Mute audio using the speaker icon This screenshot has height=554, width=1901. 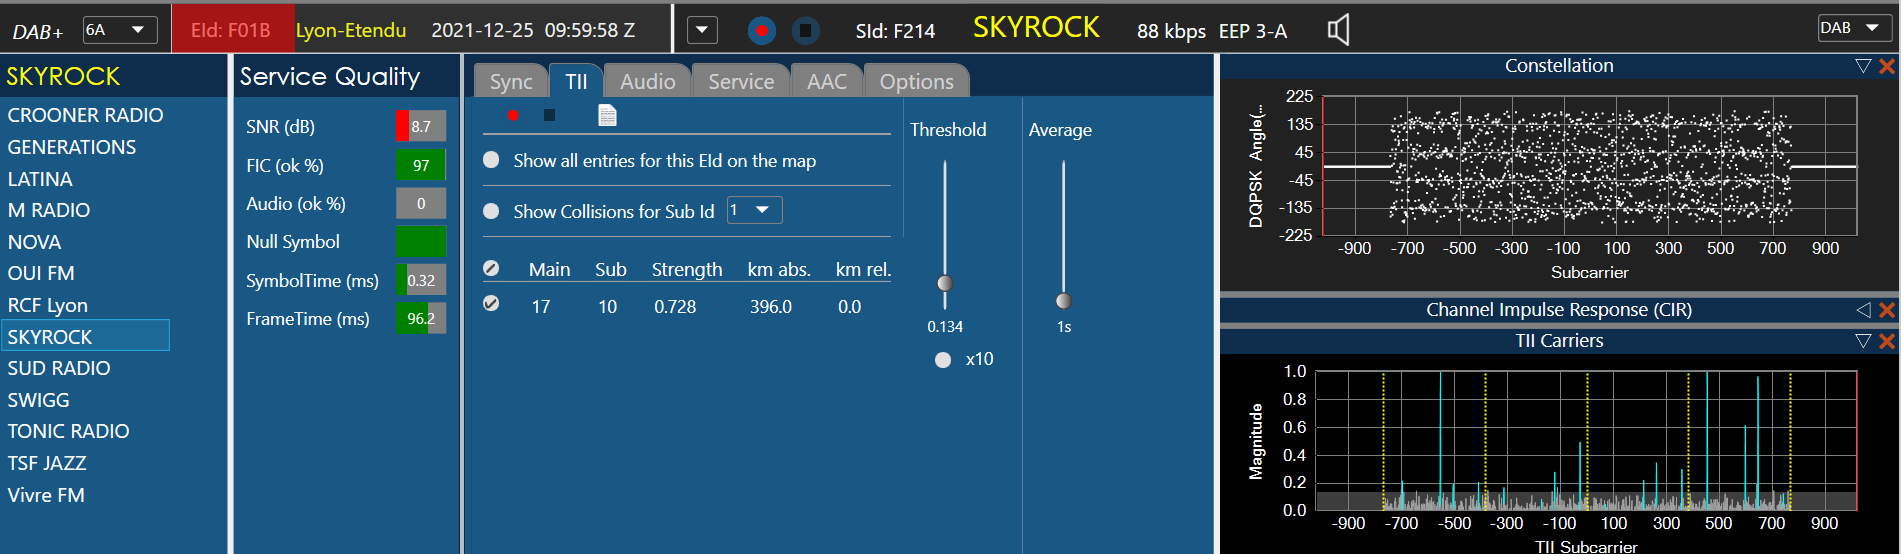click(x=1338, y=30)
